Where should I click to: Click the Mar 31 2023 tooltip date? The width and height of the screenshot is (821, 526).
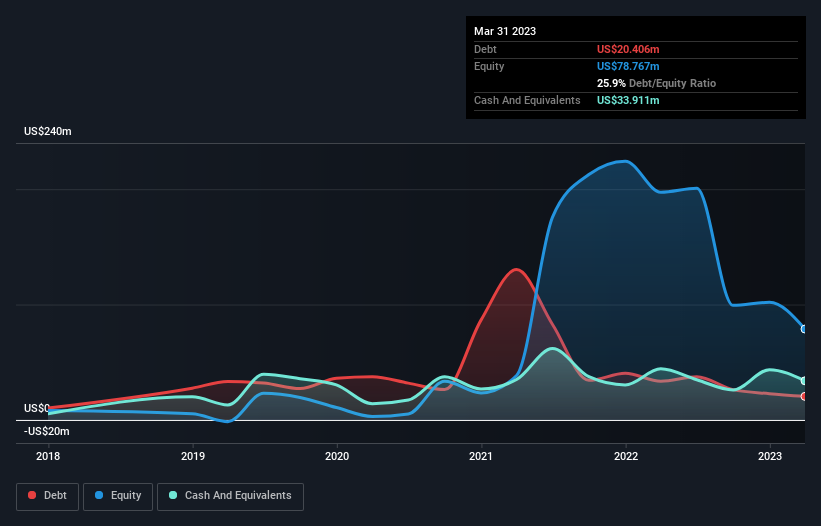point(505,31)
